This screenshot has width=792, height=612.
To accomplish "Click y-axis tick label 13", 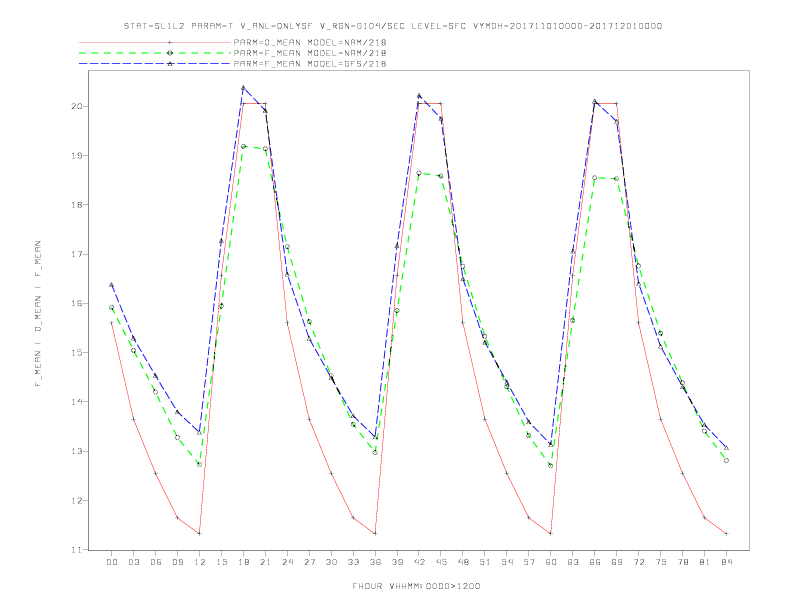I will [77, 451].
